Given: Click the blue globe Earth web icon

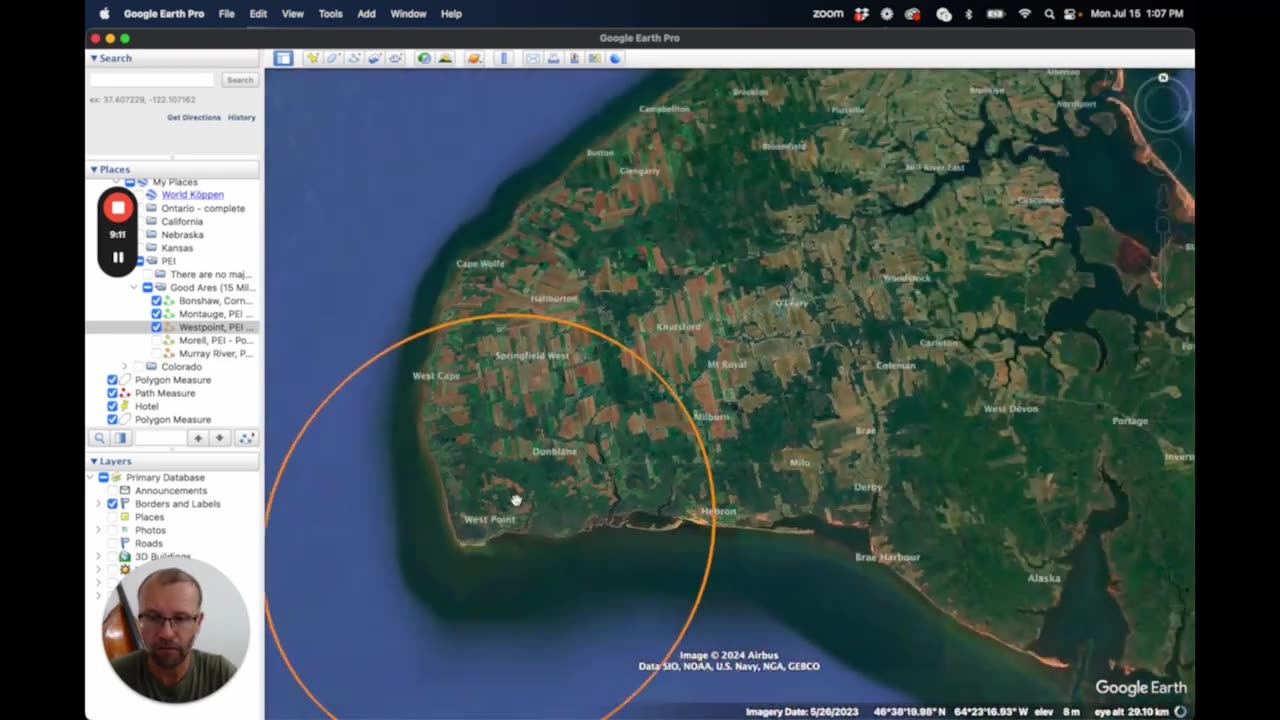Looking at the screenshot, I should tap(615, 58).
